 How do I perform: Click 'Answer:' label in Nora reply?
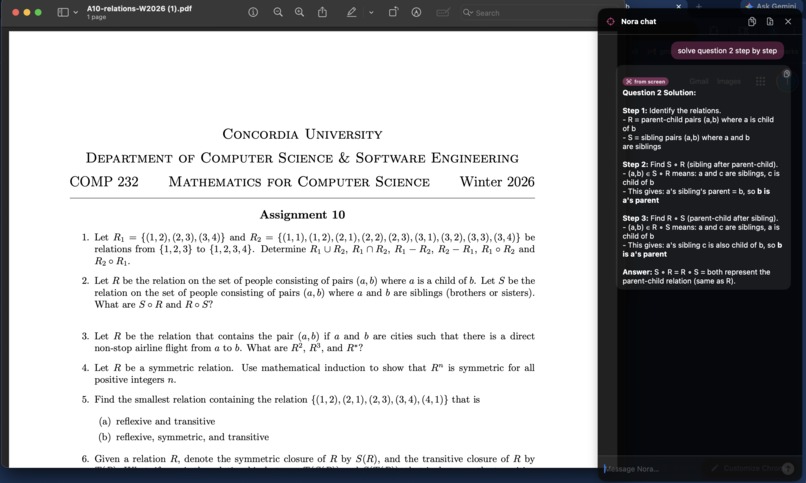[637, 272]
